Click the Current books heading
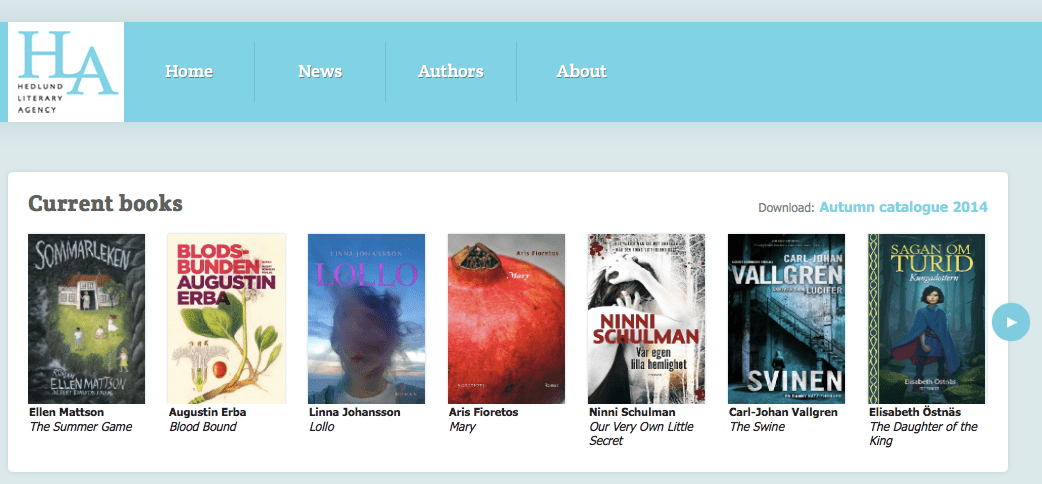Viewport: 1042px width, 484px height. 105,203
